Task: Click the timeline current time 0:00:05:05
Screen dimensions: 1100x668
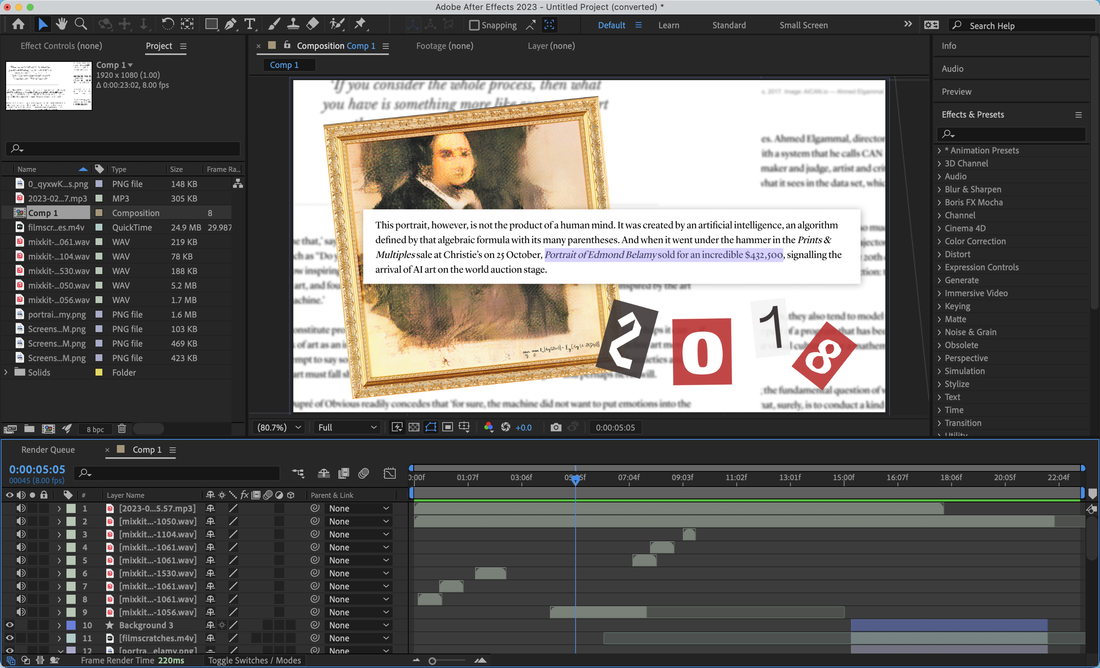Action: pos(37,469)
